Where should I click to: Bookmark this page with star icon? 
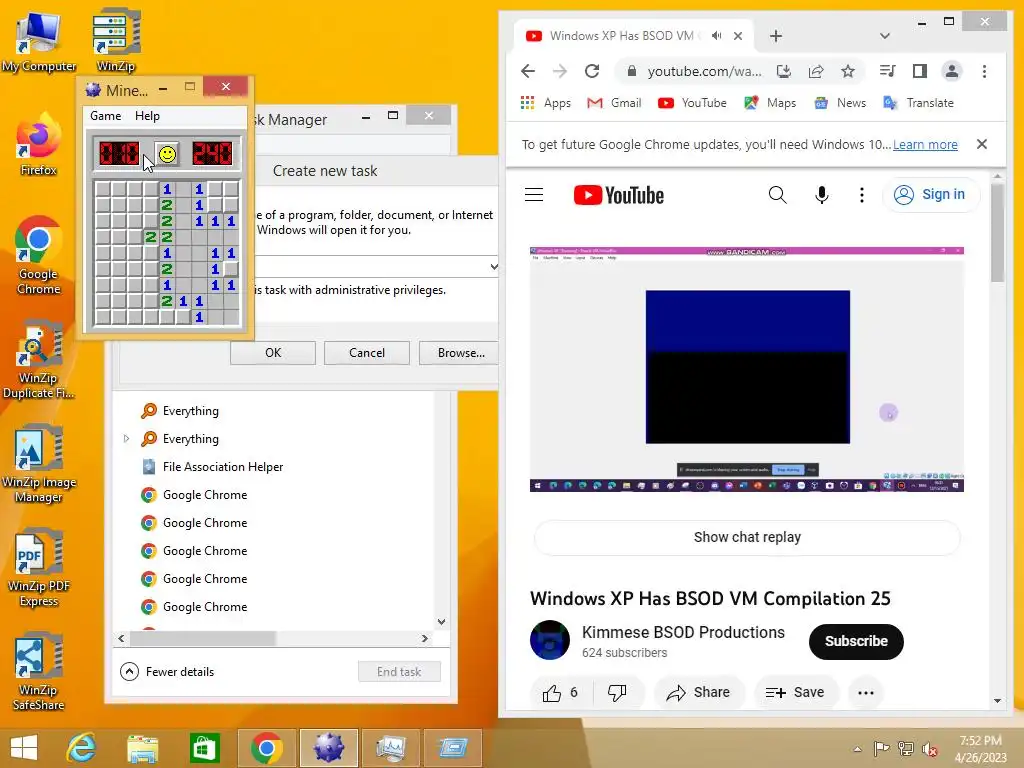tap(848, 71)
